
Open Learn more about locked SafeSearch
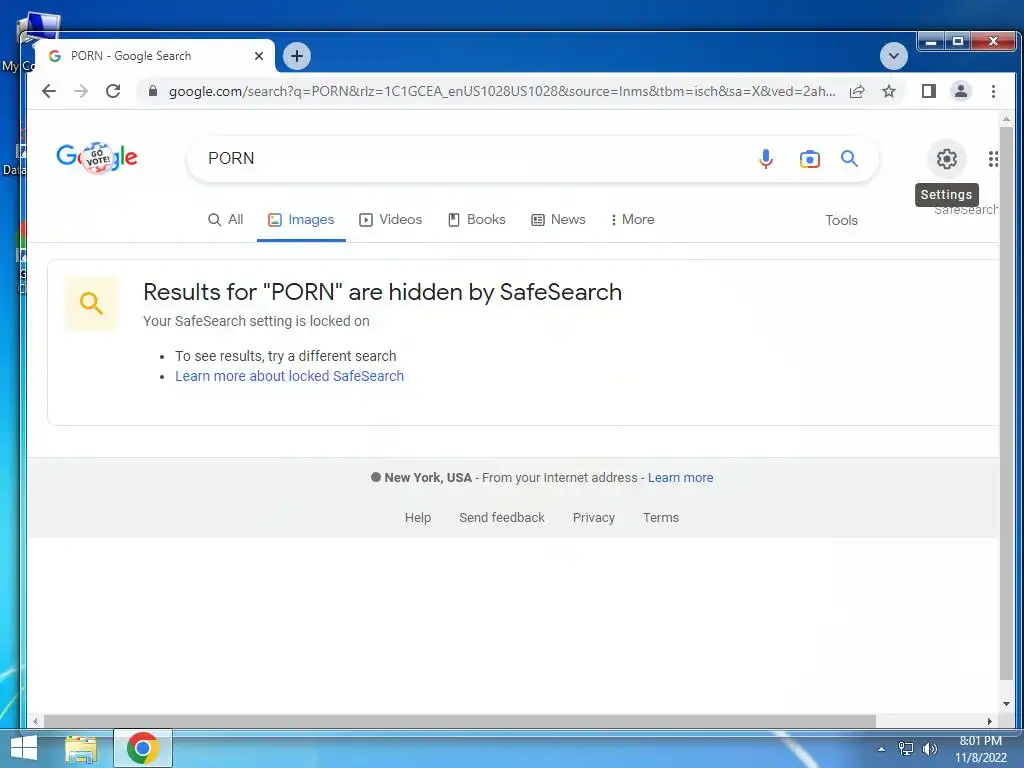tap(289, 376)
